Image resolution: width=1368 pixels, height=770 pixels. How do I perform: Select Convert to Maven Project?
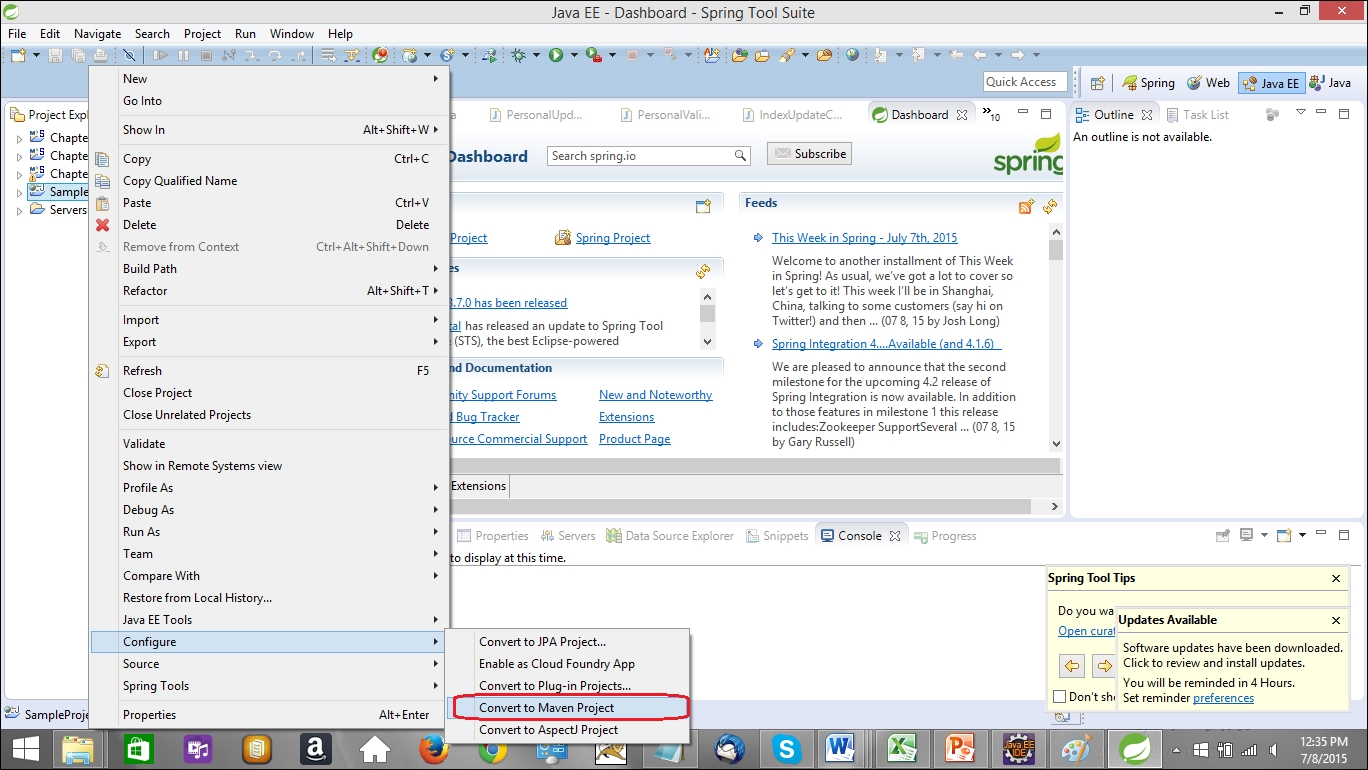pos(546,708)
